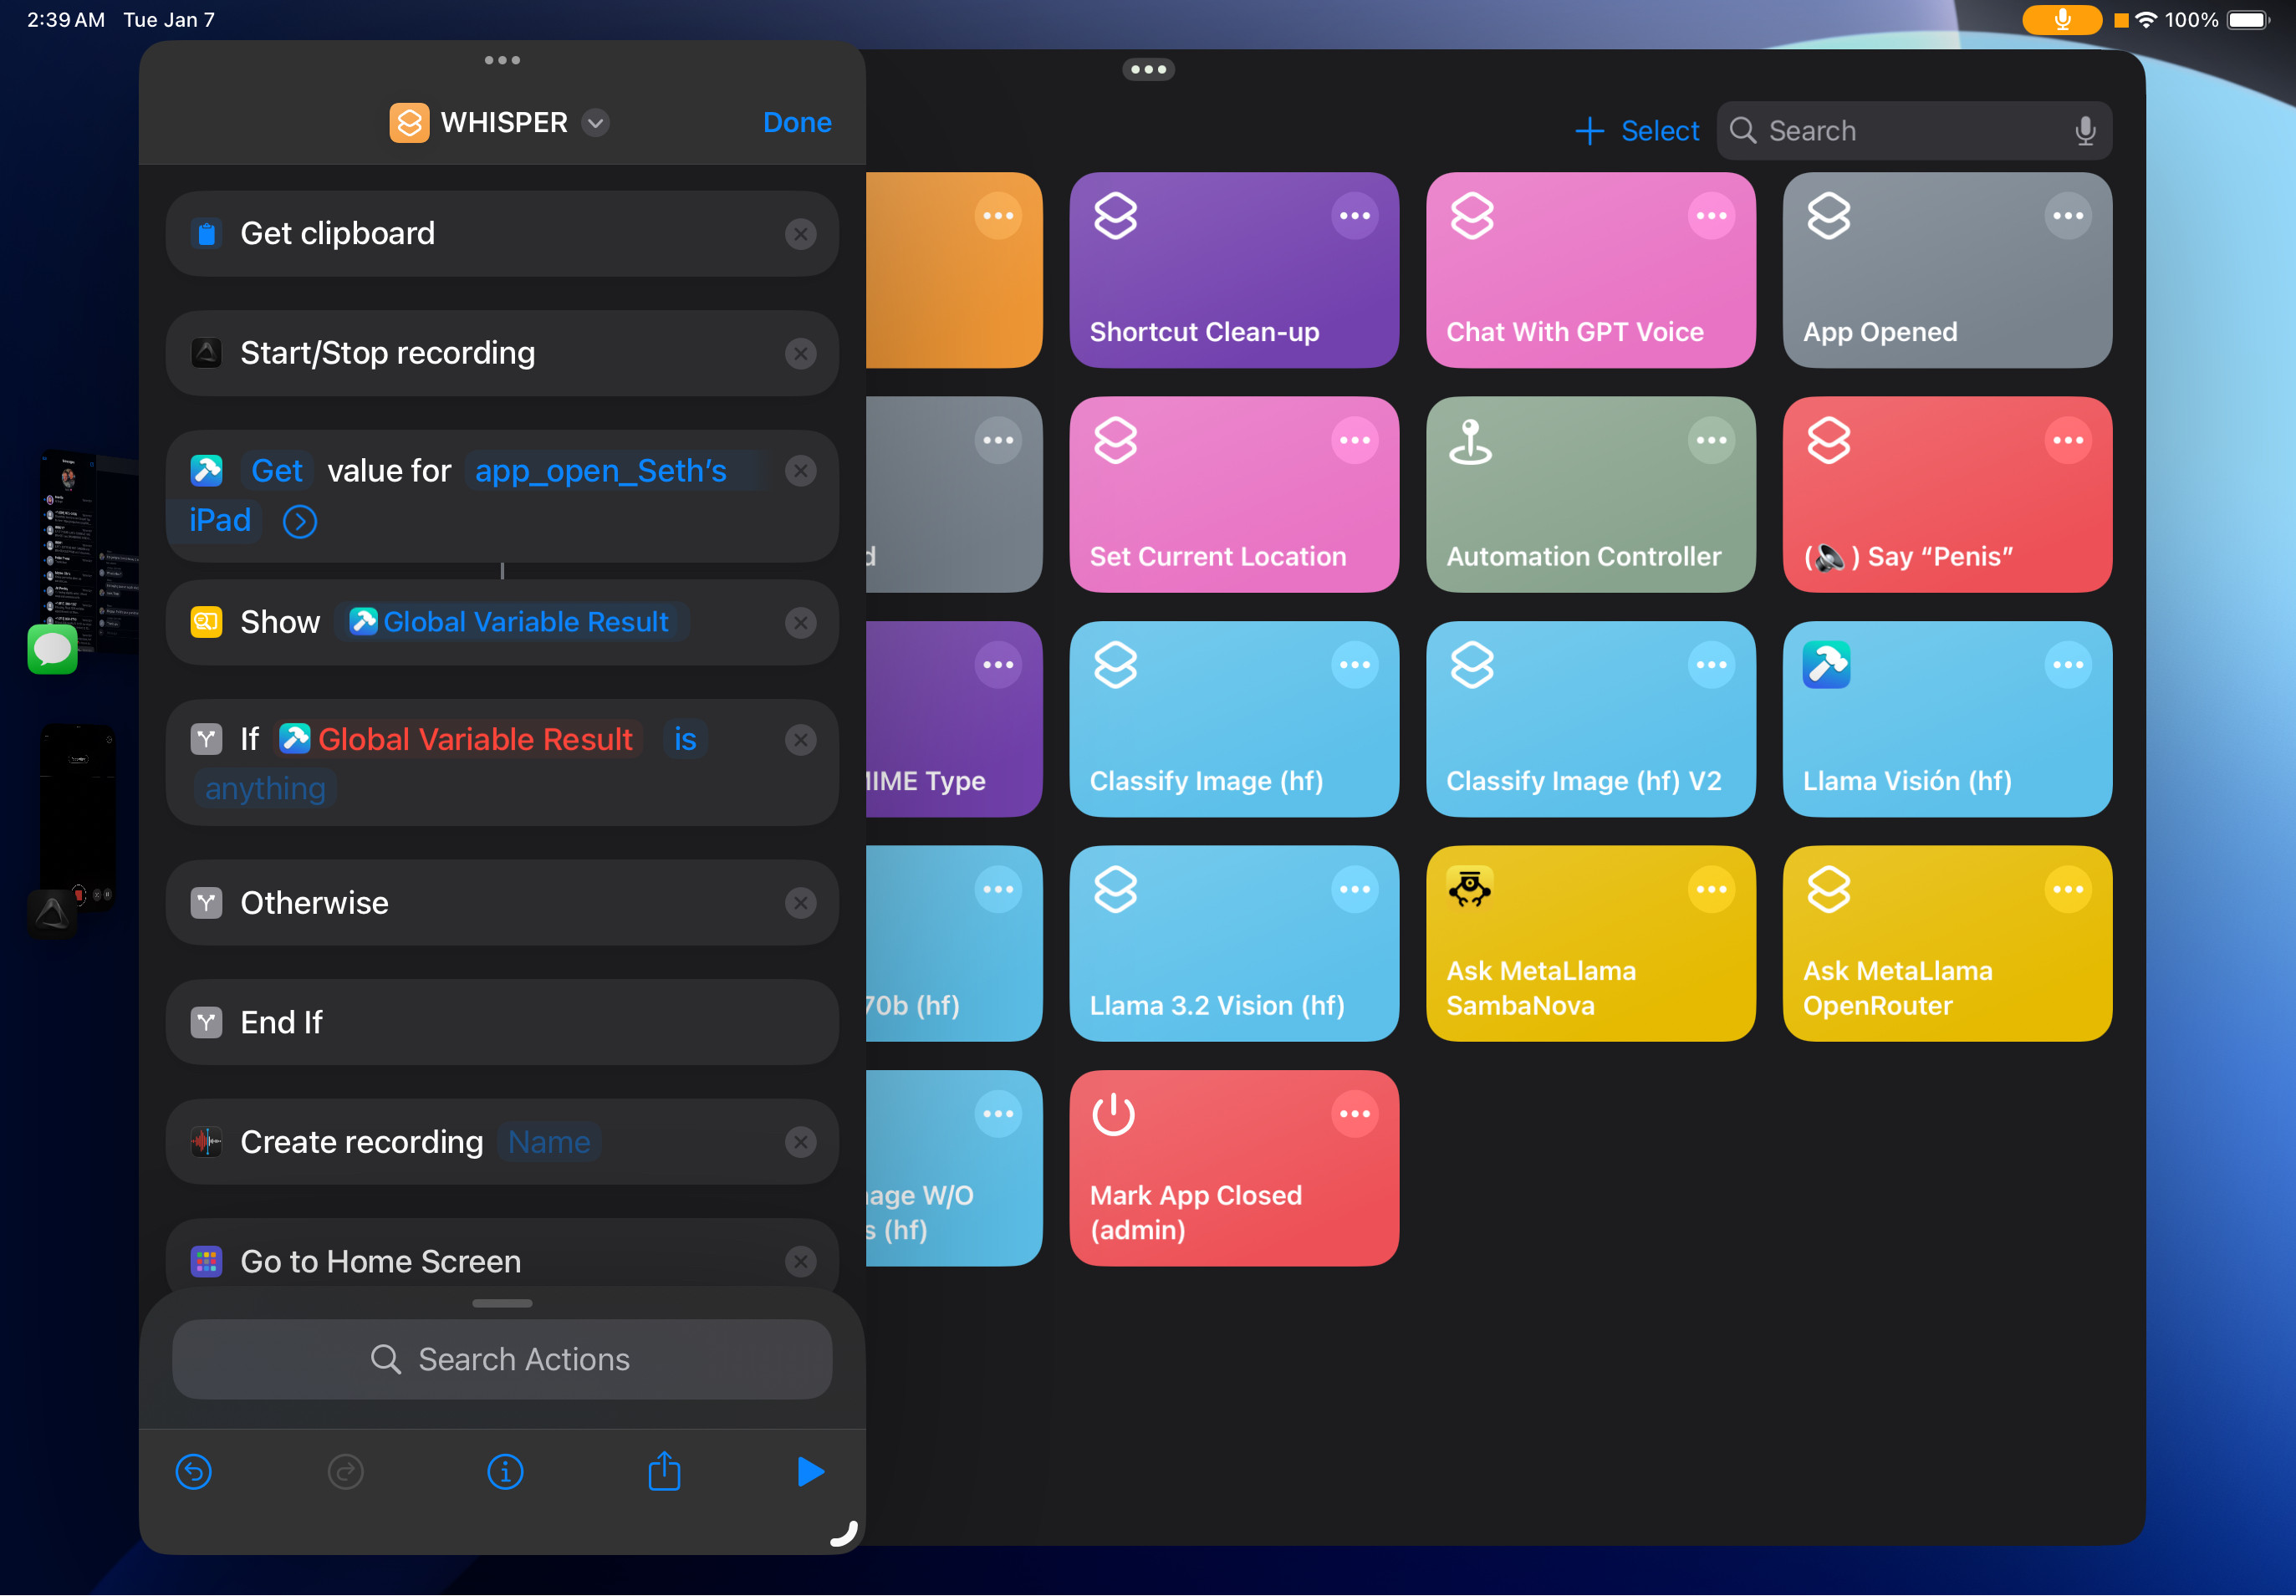Remove the Get clipboard action
Image resolution: width=2296 pixels, height=1596 pixels.
click(x=800, y=234)
